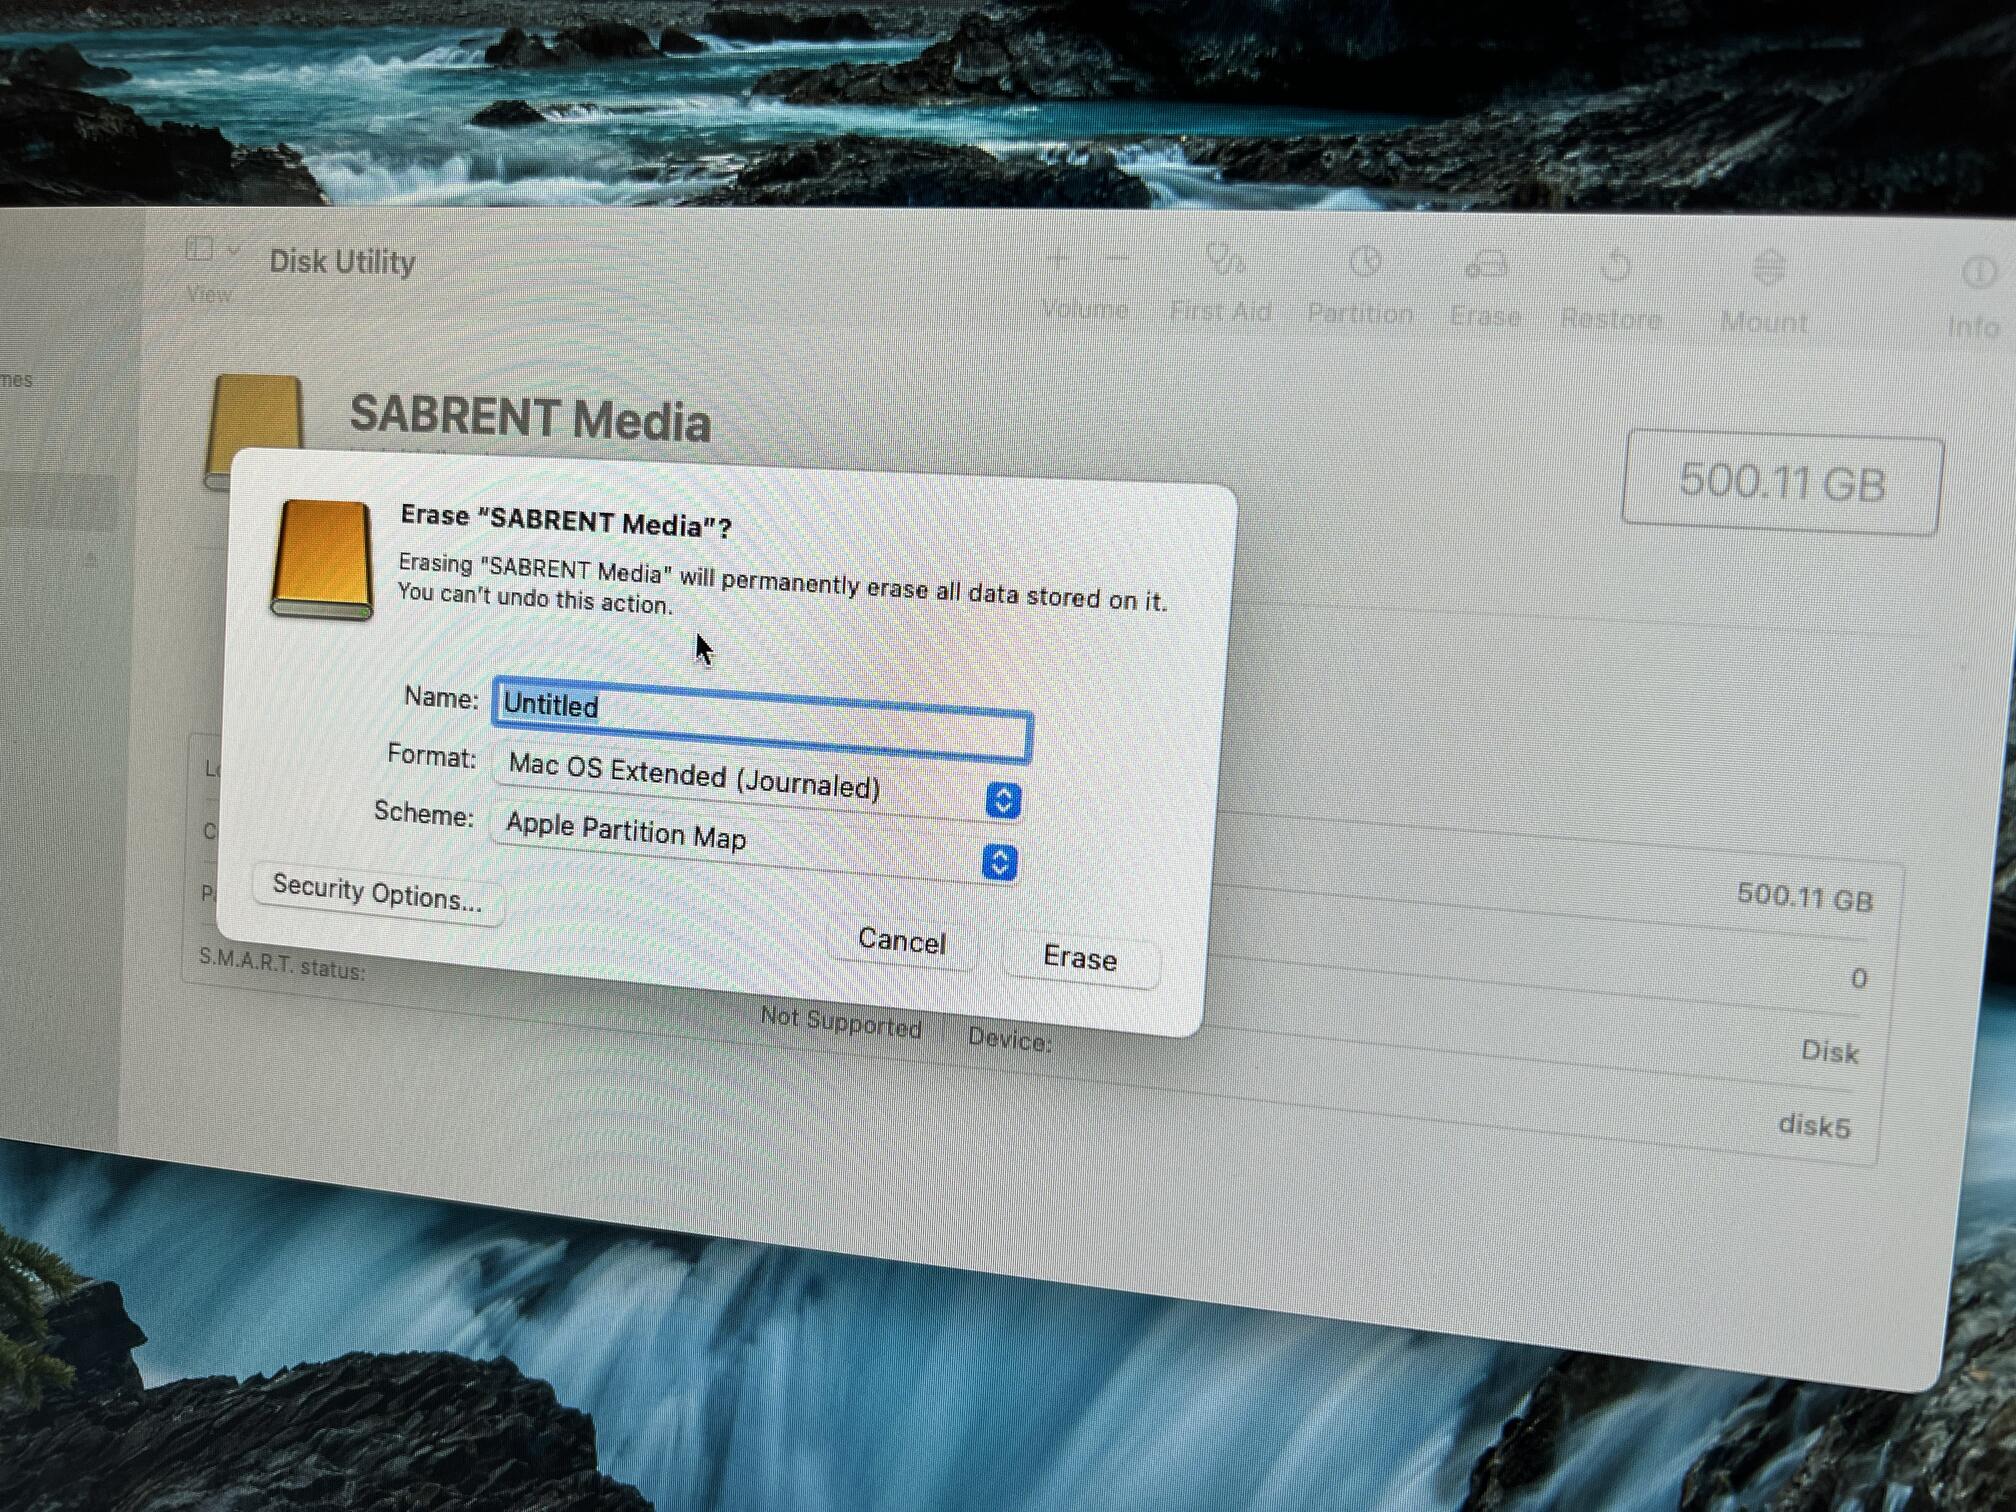Click the drive icon in the erase dialog
This screenshot has width=2016, height=1512.
pyautogui.click(x=322, y=560)
